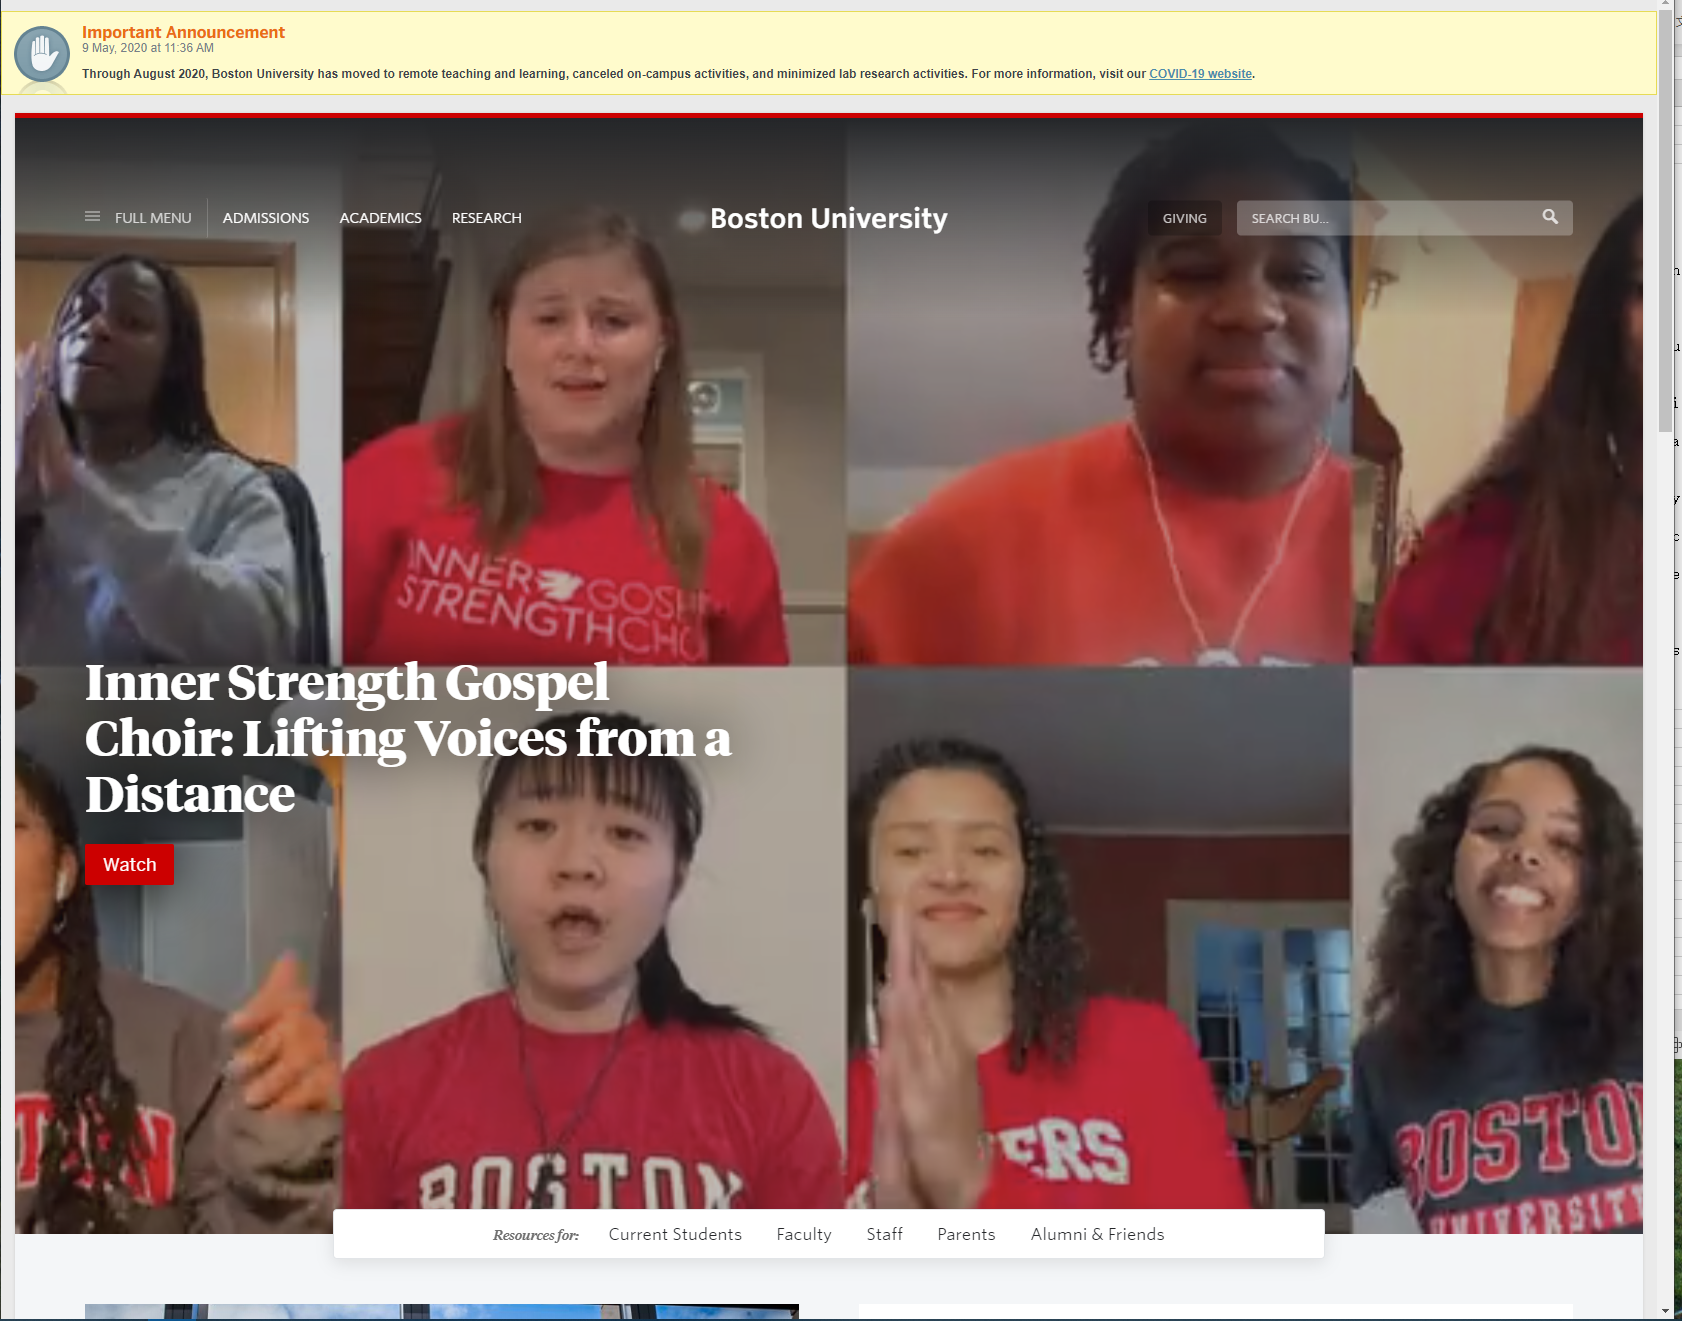Click the "Resources for:" label

pos(536,1235)
